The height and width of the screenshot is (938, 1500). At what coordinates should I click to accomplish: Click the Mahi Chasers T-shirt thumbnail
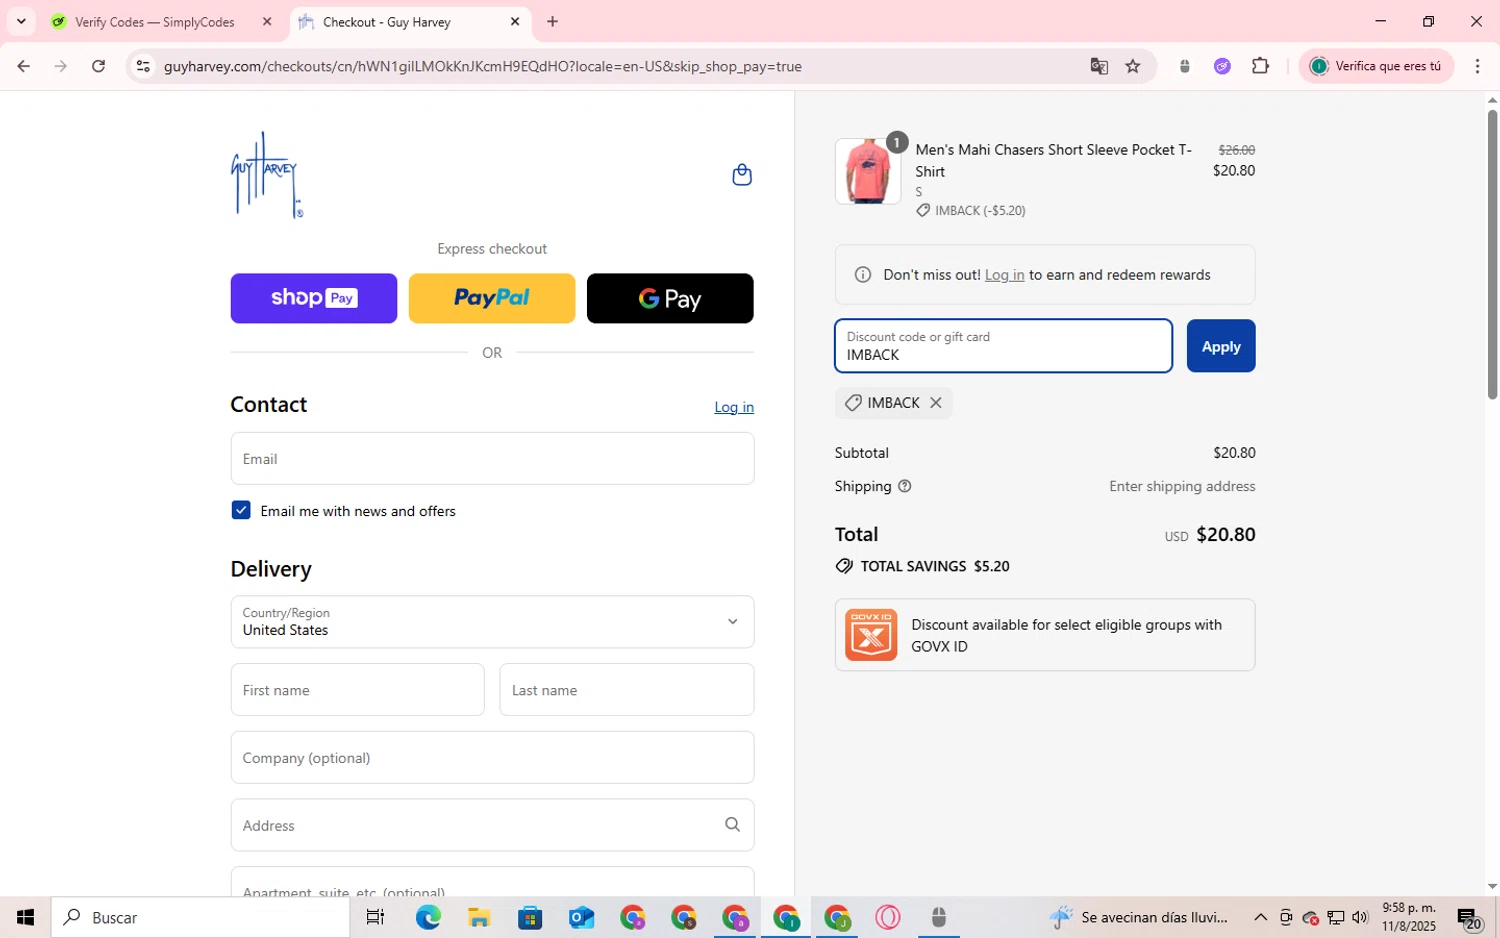tap(867, 171)
